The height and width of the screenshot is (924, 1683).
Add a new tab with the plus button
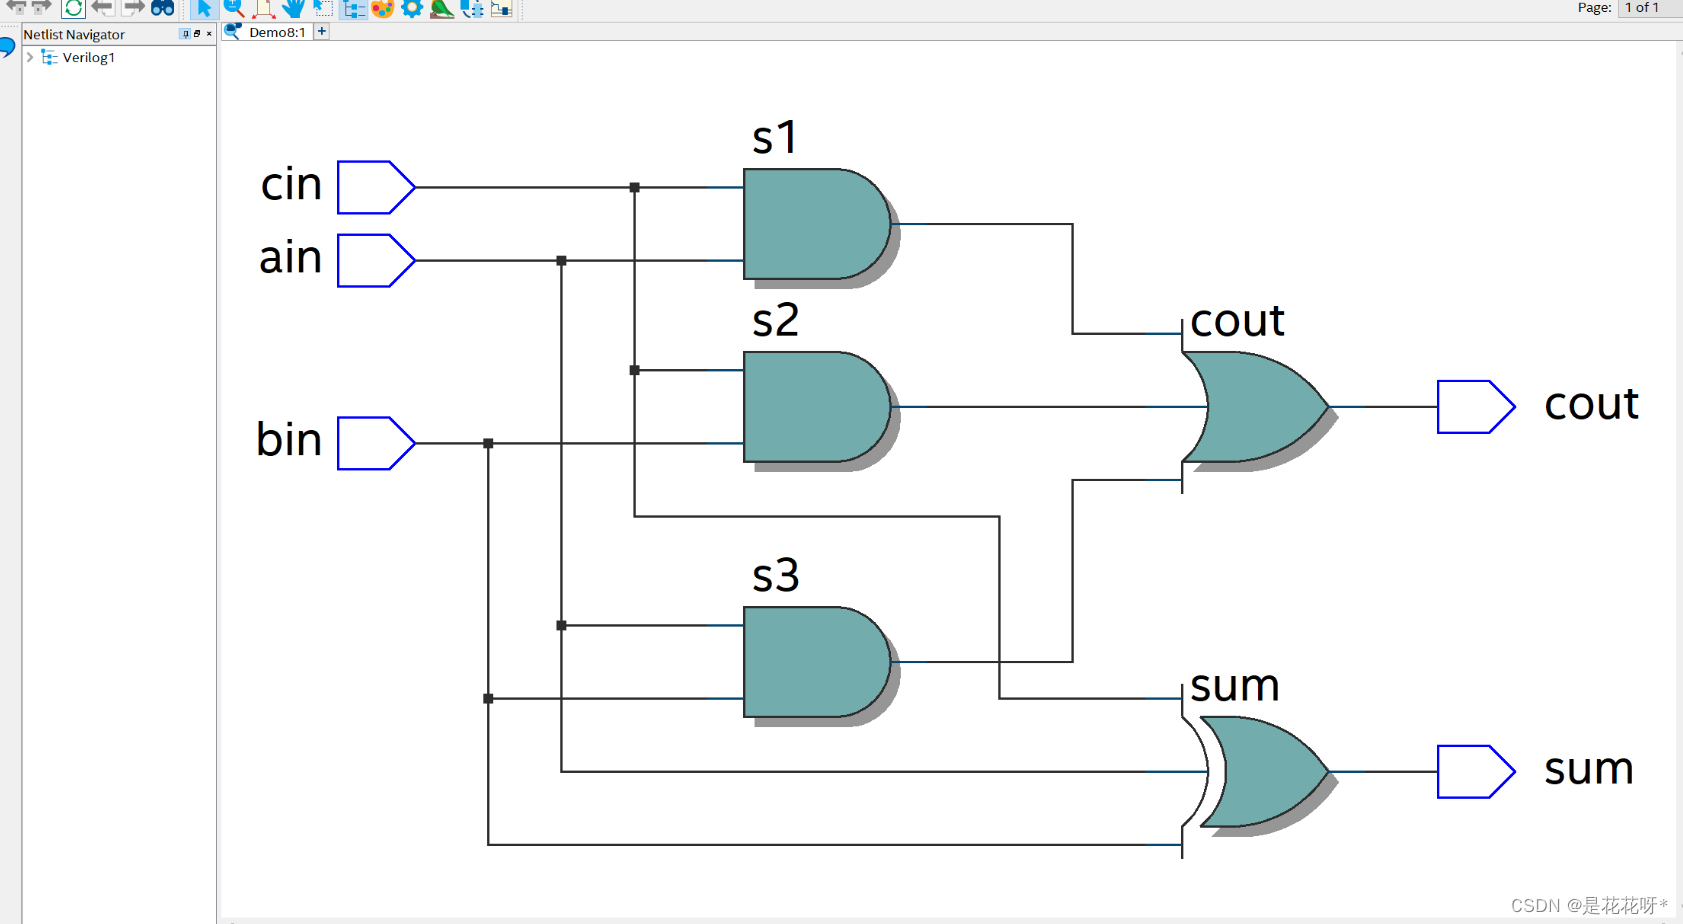321,31
